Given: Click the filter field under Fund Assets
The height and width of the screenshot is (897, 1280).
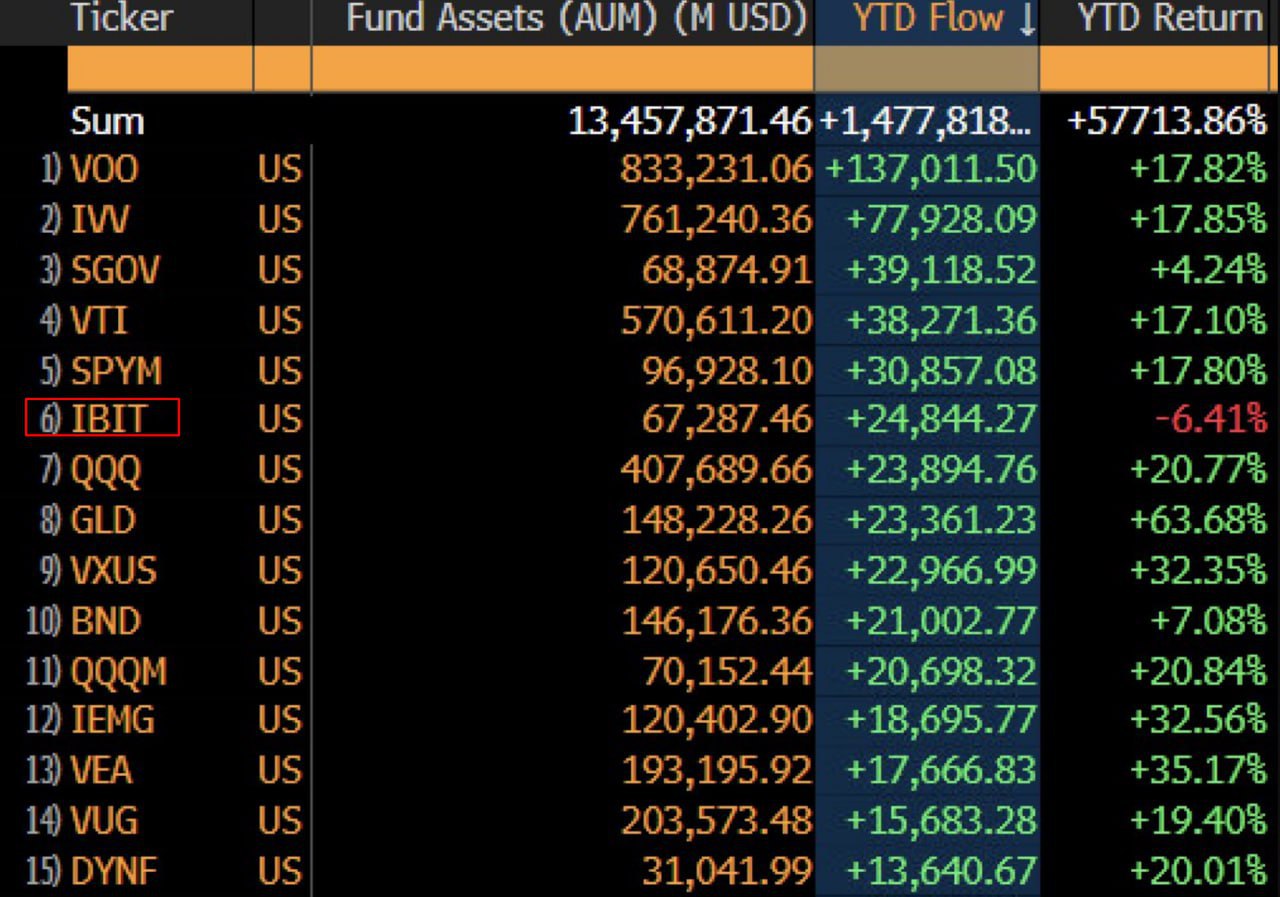Looking at the screenshot, I should (562, 70).
